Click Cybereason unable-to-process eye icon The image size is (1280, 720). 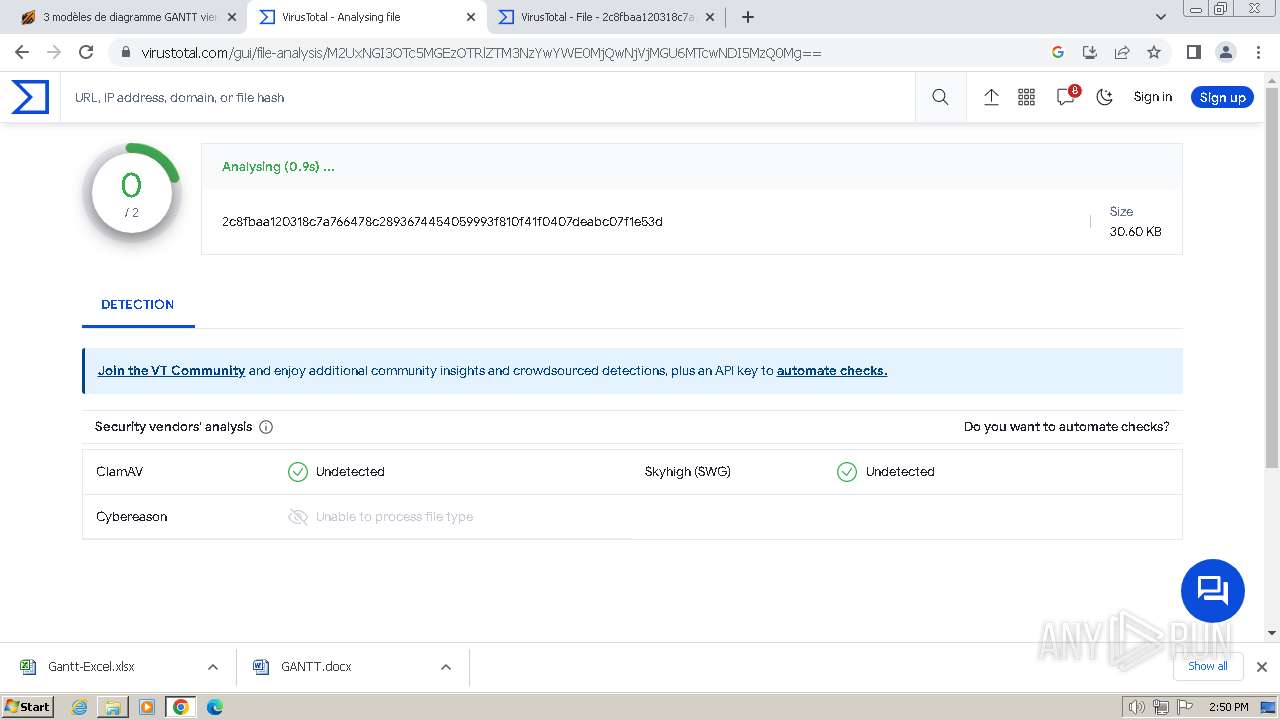(298, 517)
